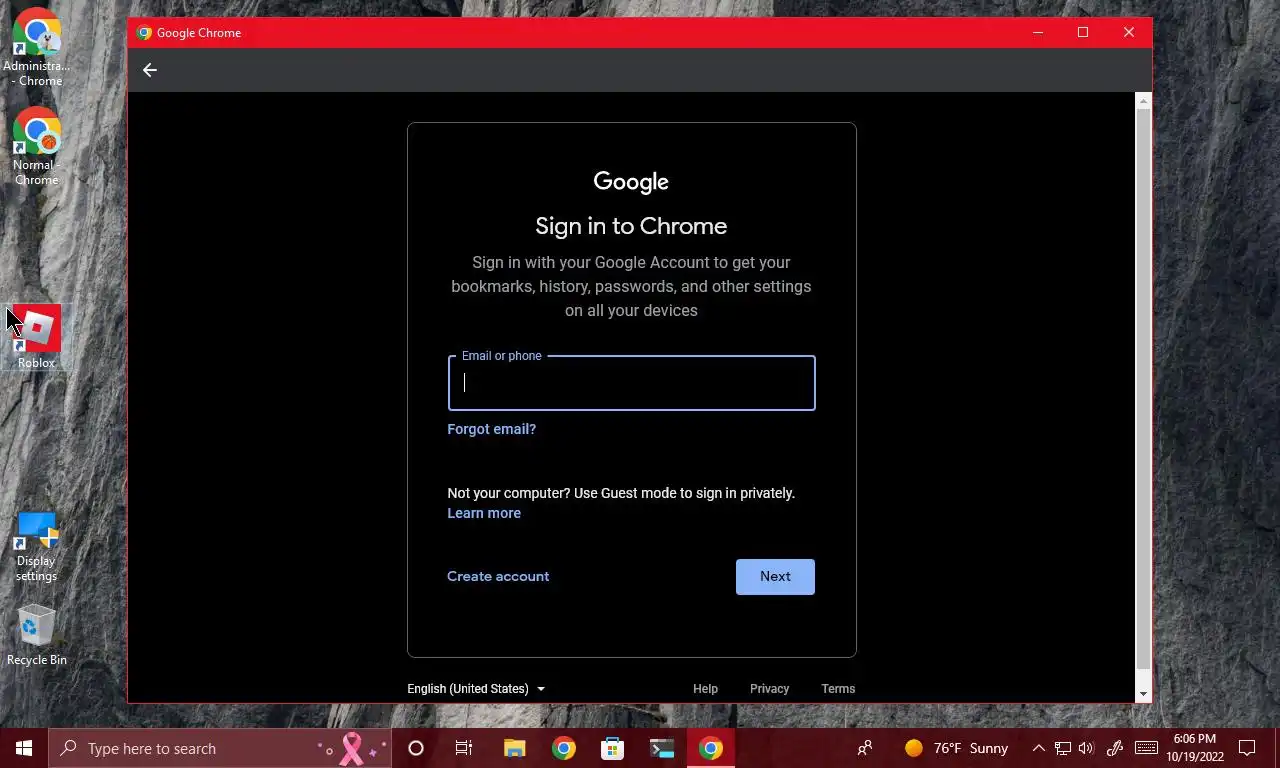Click the Create account button
The width and height of the screenshot is (1280, 768).
click(x=498, y=576)
